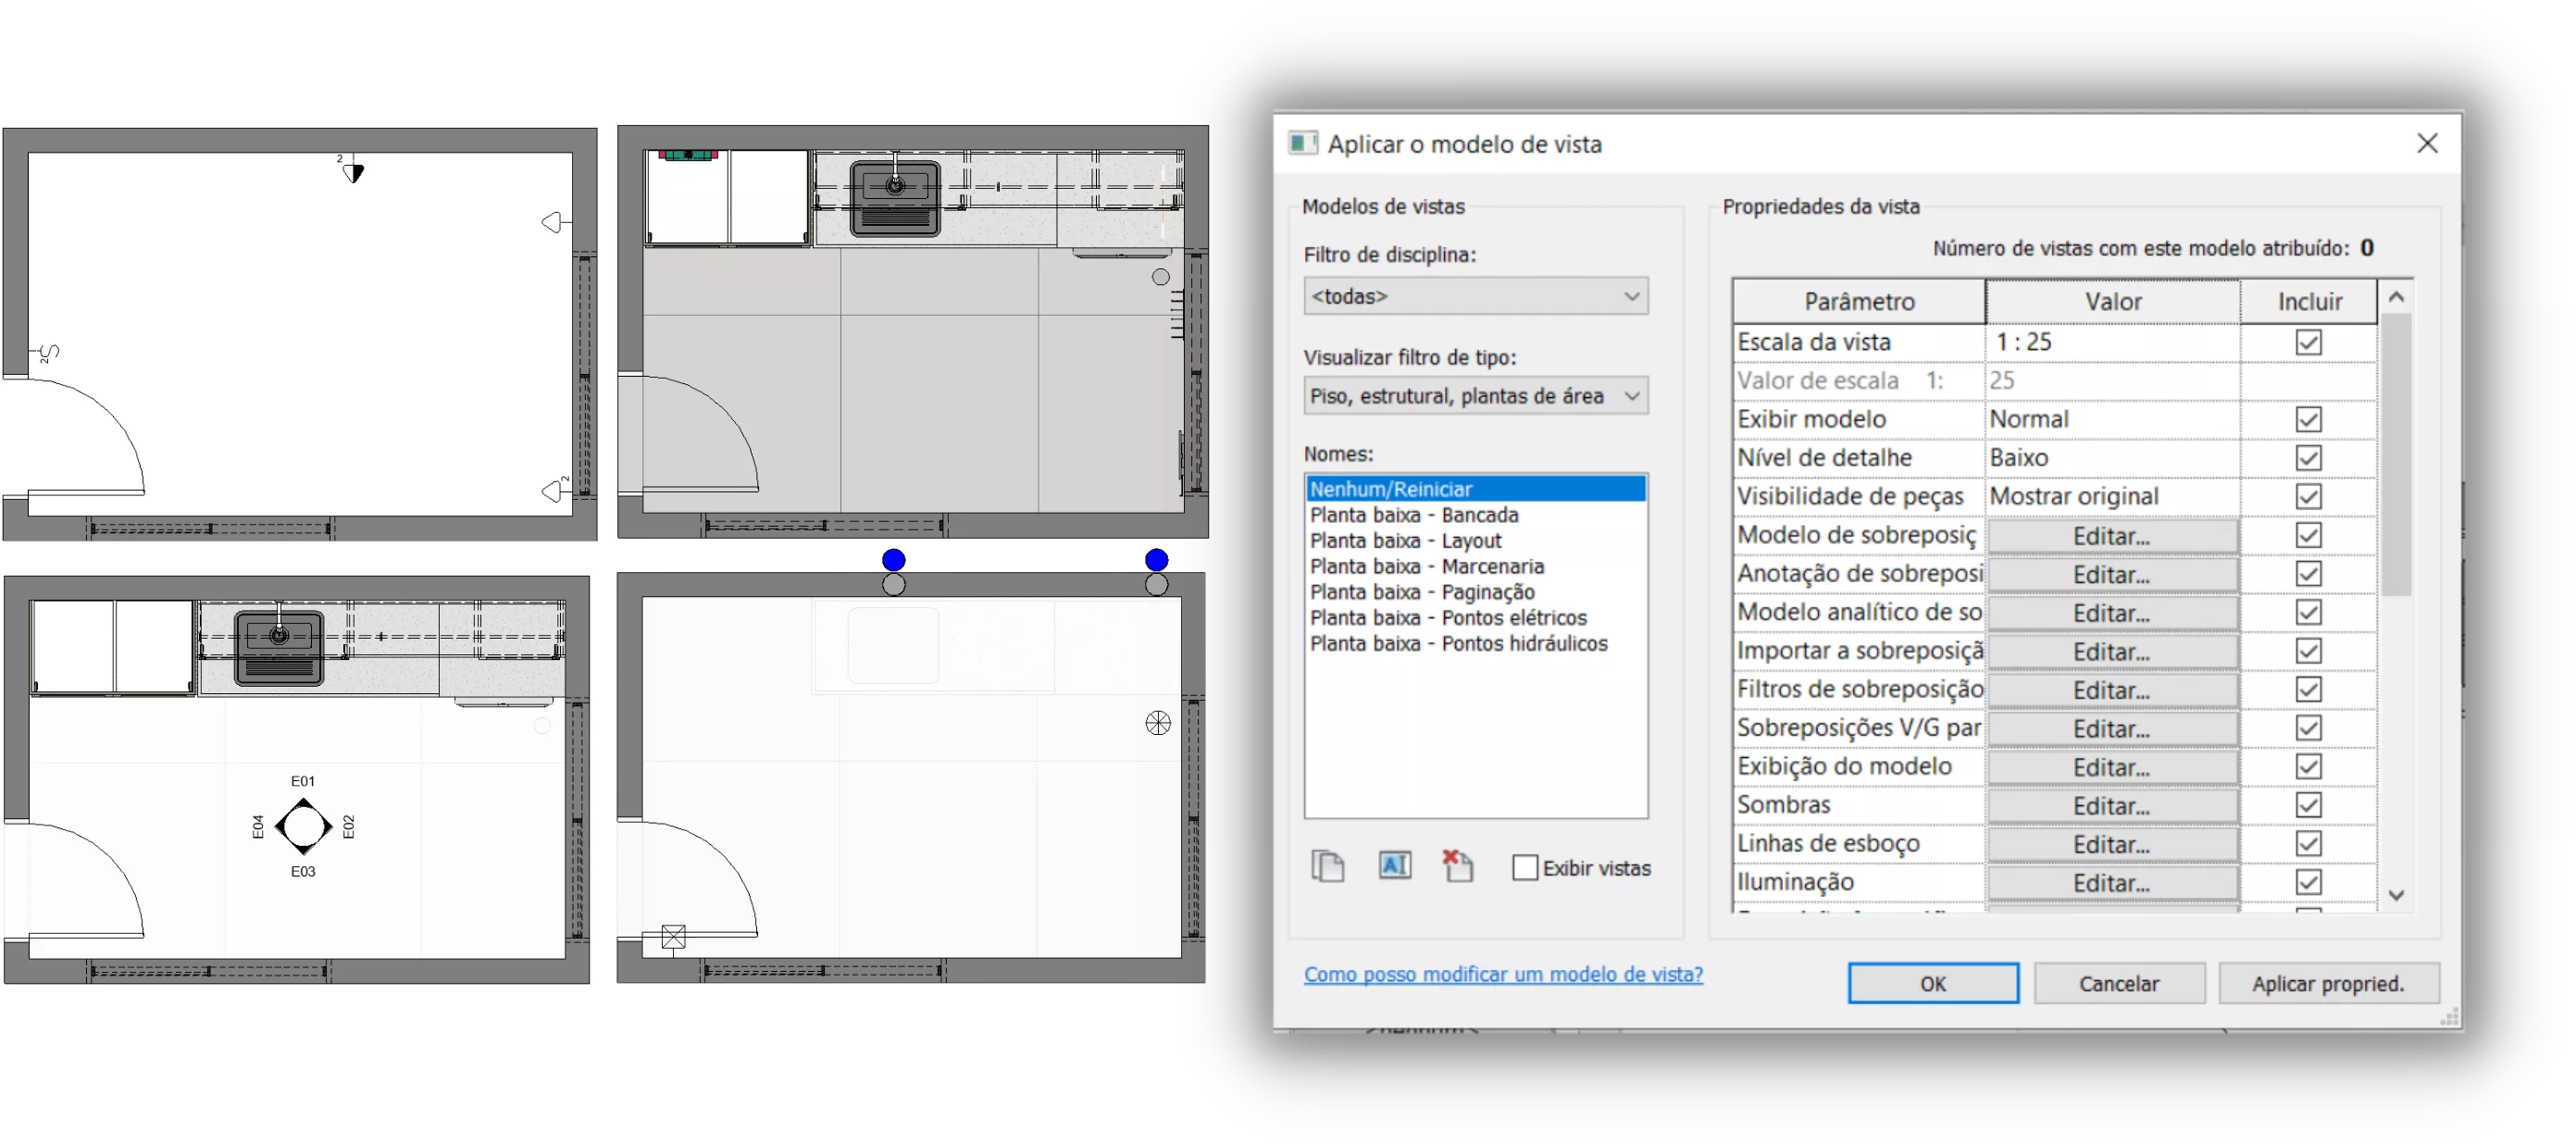Click the Delete view template icon
Image resolution: width=2576 pixels, height=1144 pixels.
point(1458,865)
